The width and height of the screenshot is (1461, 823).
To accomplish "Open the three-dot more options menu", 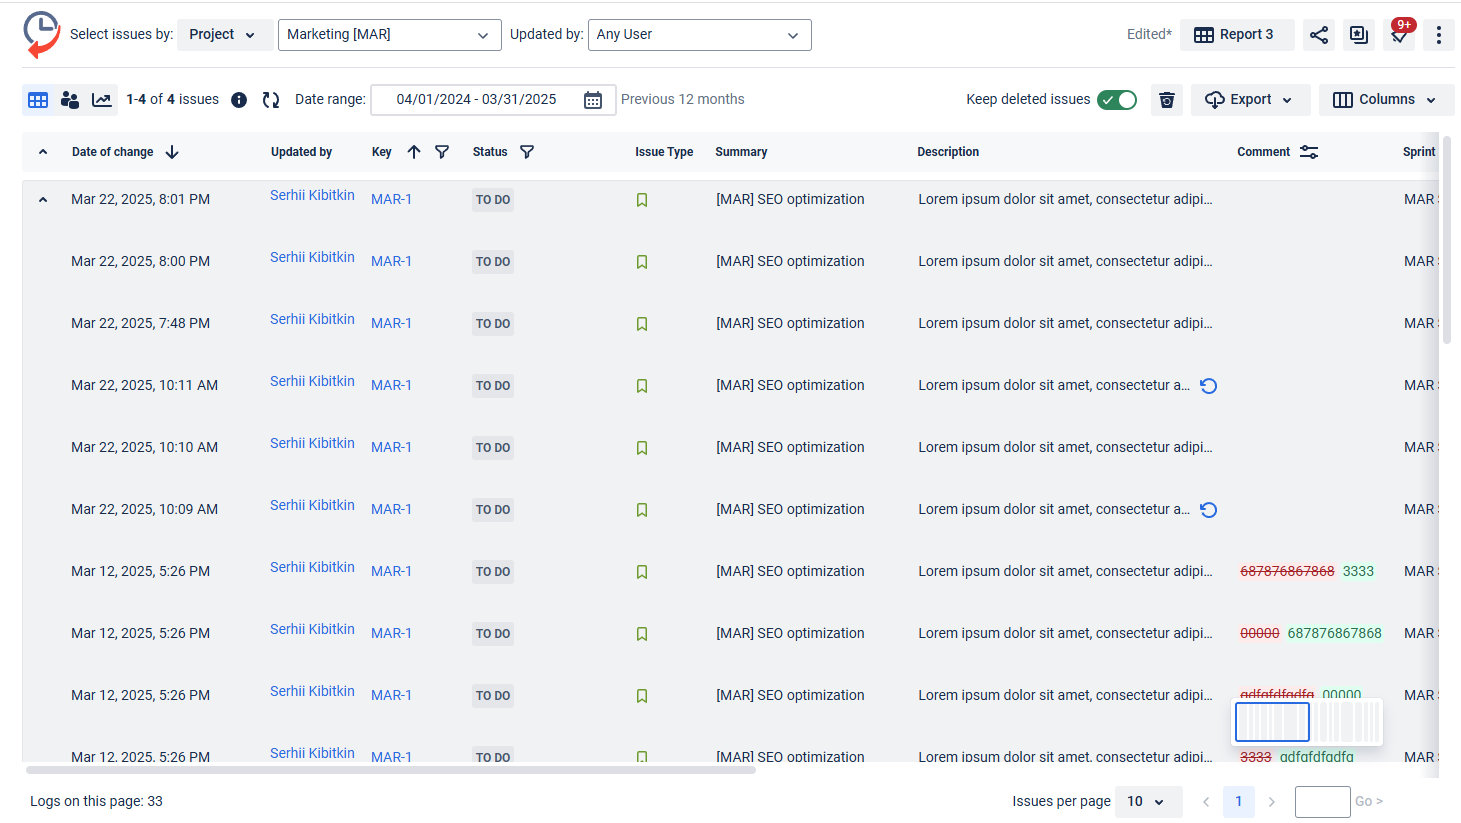I will (x=1438, y=35).
